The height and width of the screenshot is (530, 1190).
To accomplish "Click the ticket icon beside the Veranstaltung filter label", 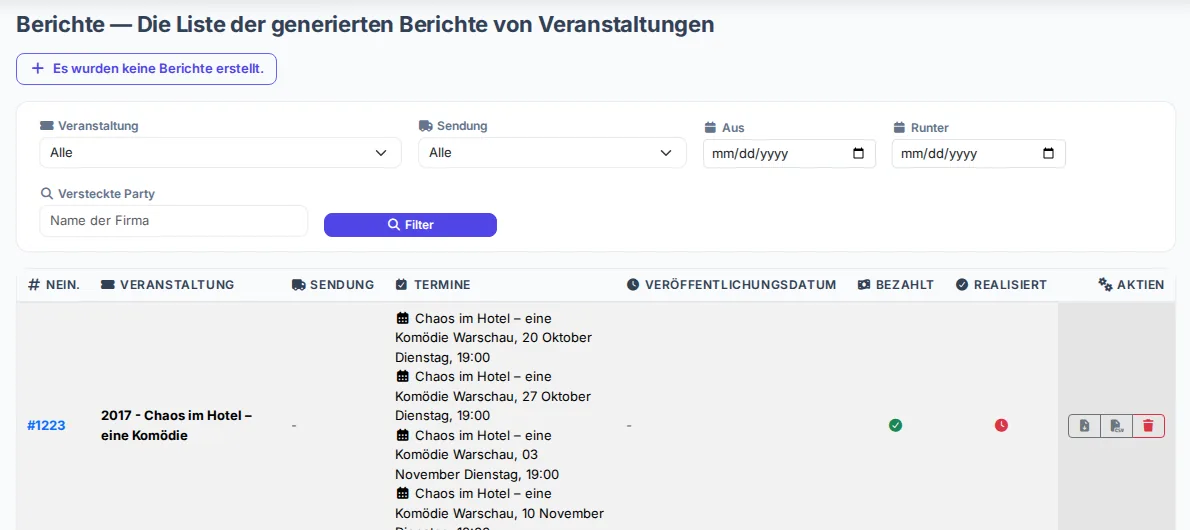I will point(47,126).
